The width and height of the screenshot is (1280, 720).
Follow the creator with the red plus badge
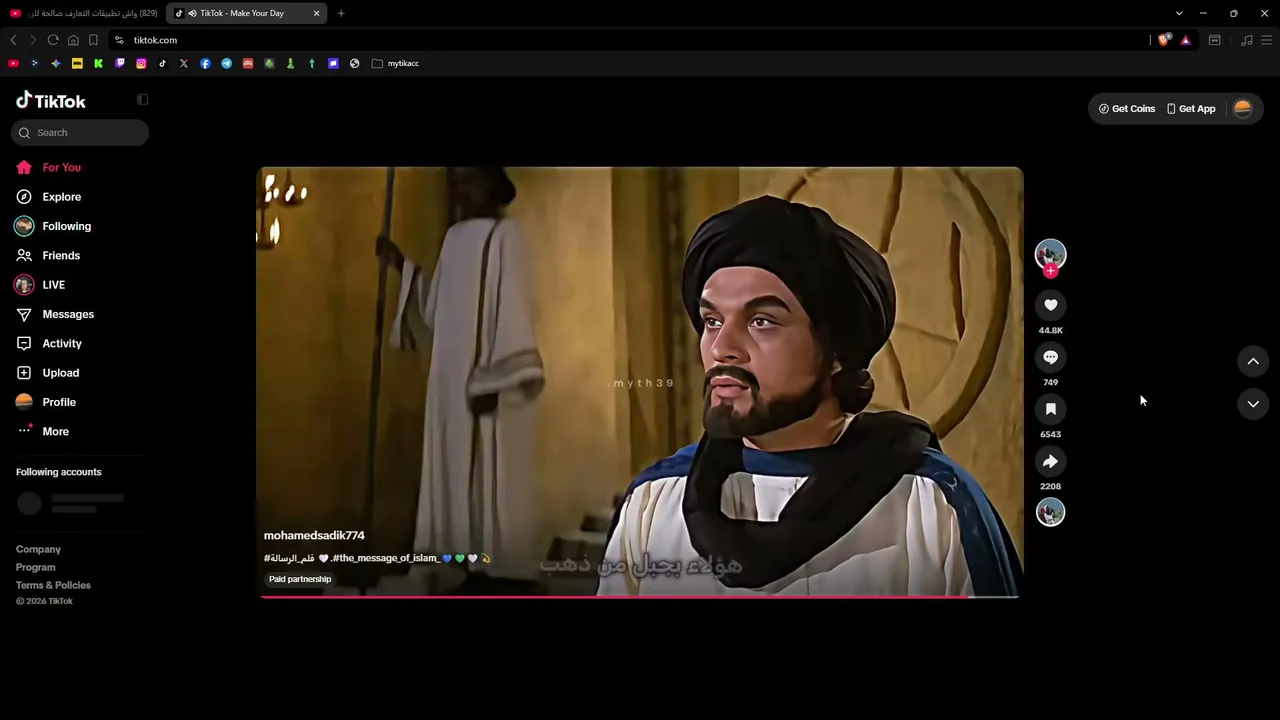coord(1050,271)
